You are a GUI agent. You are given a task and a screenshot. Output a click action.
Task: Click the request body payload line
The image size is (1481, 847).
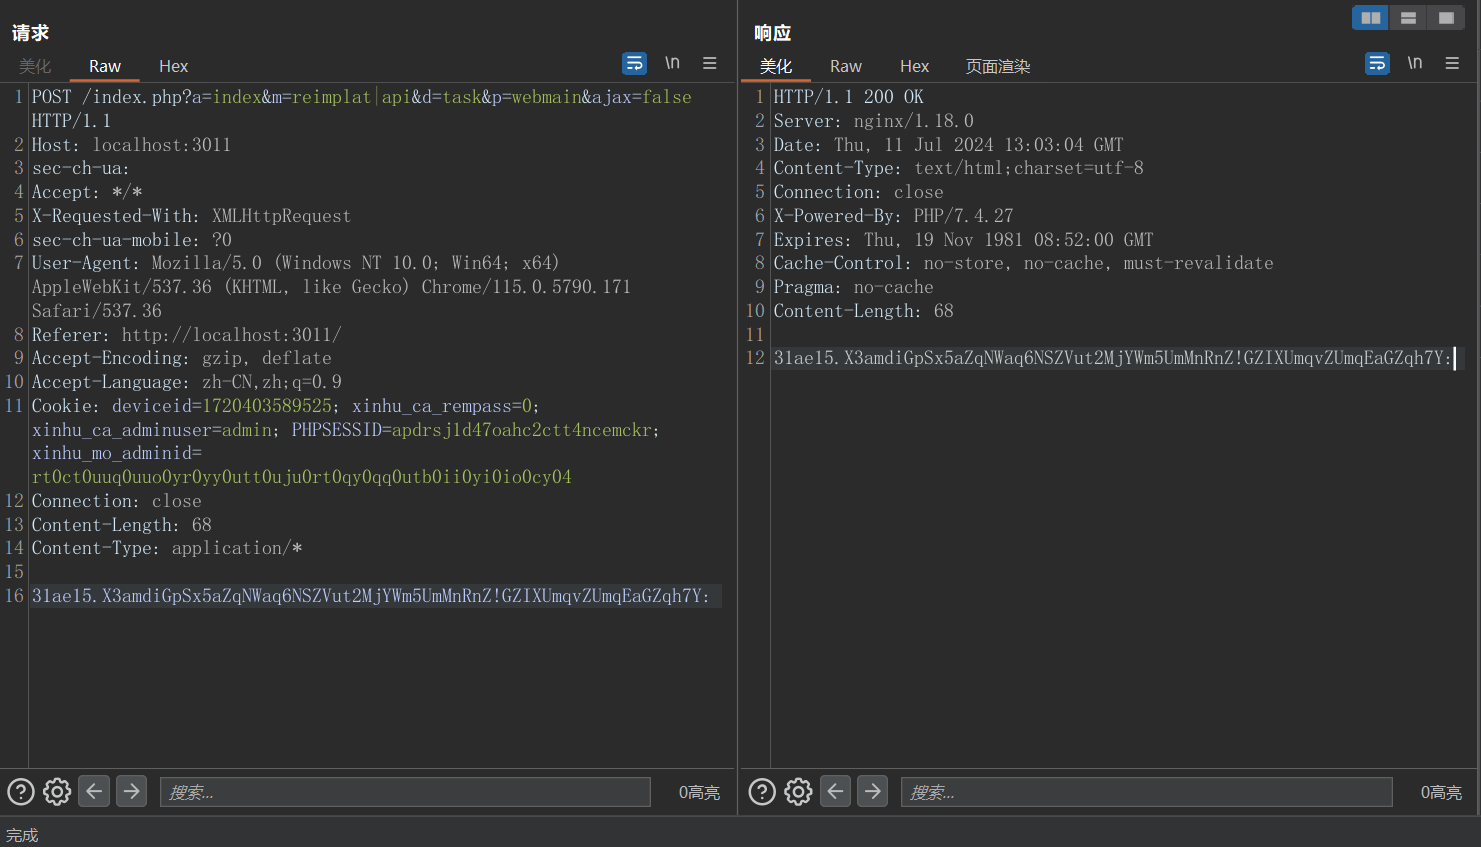371,596
